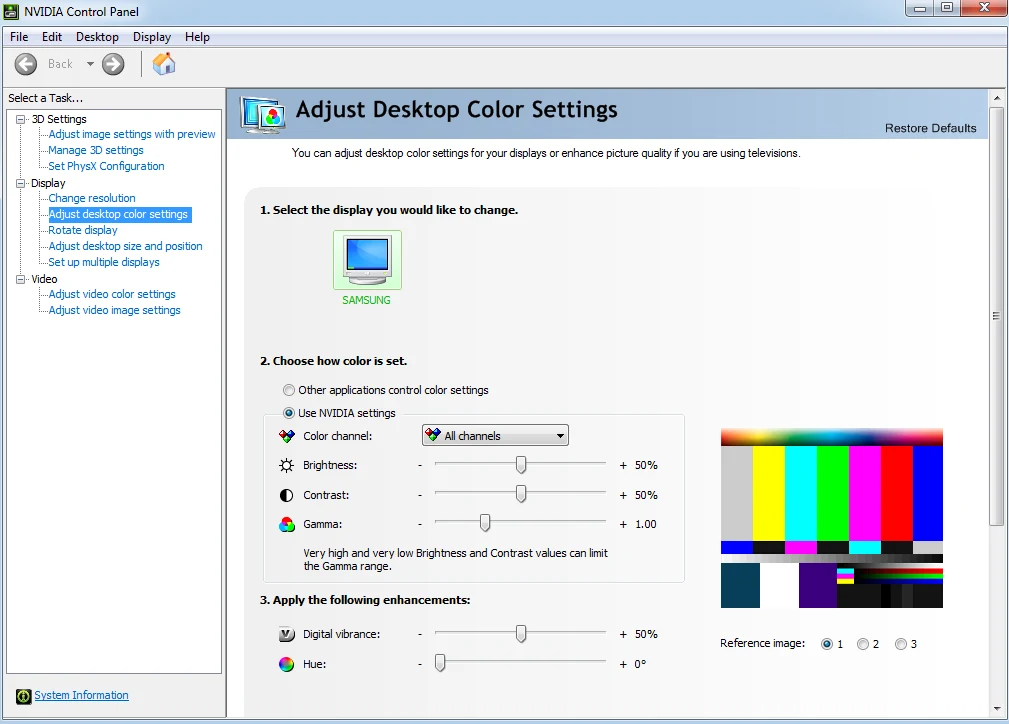The image size is (1009, 724).
Task: Open the Edit menu
Action: tap(52, 37)
